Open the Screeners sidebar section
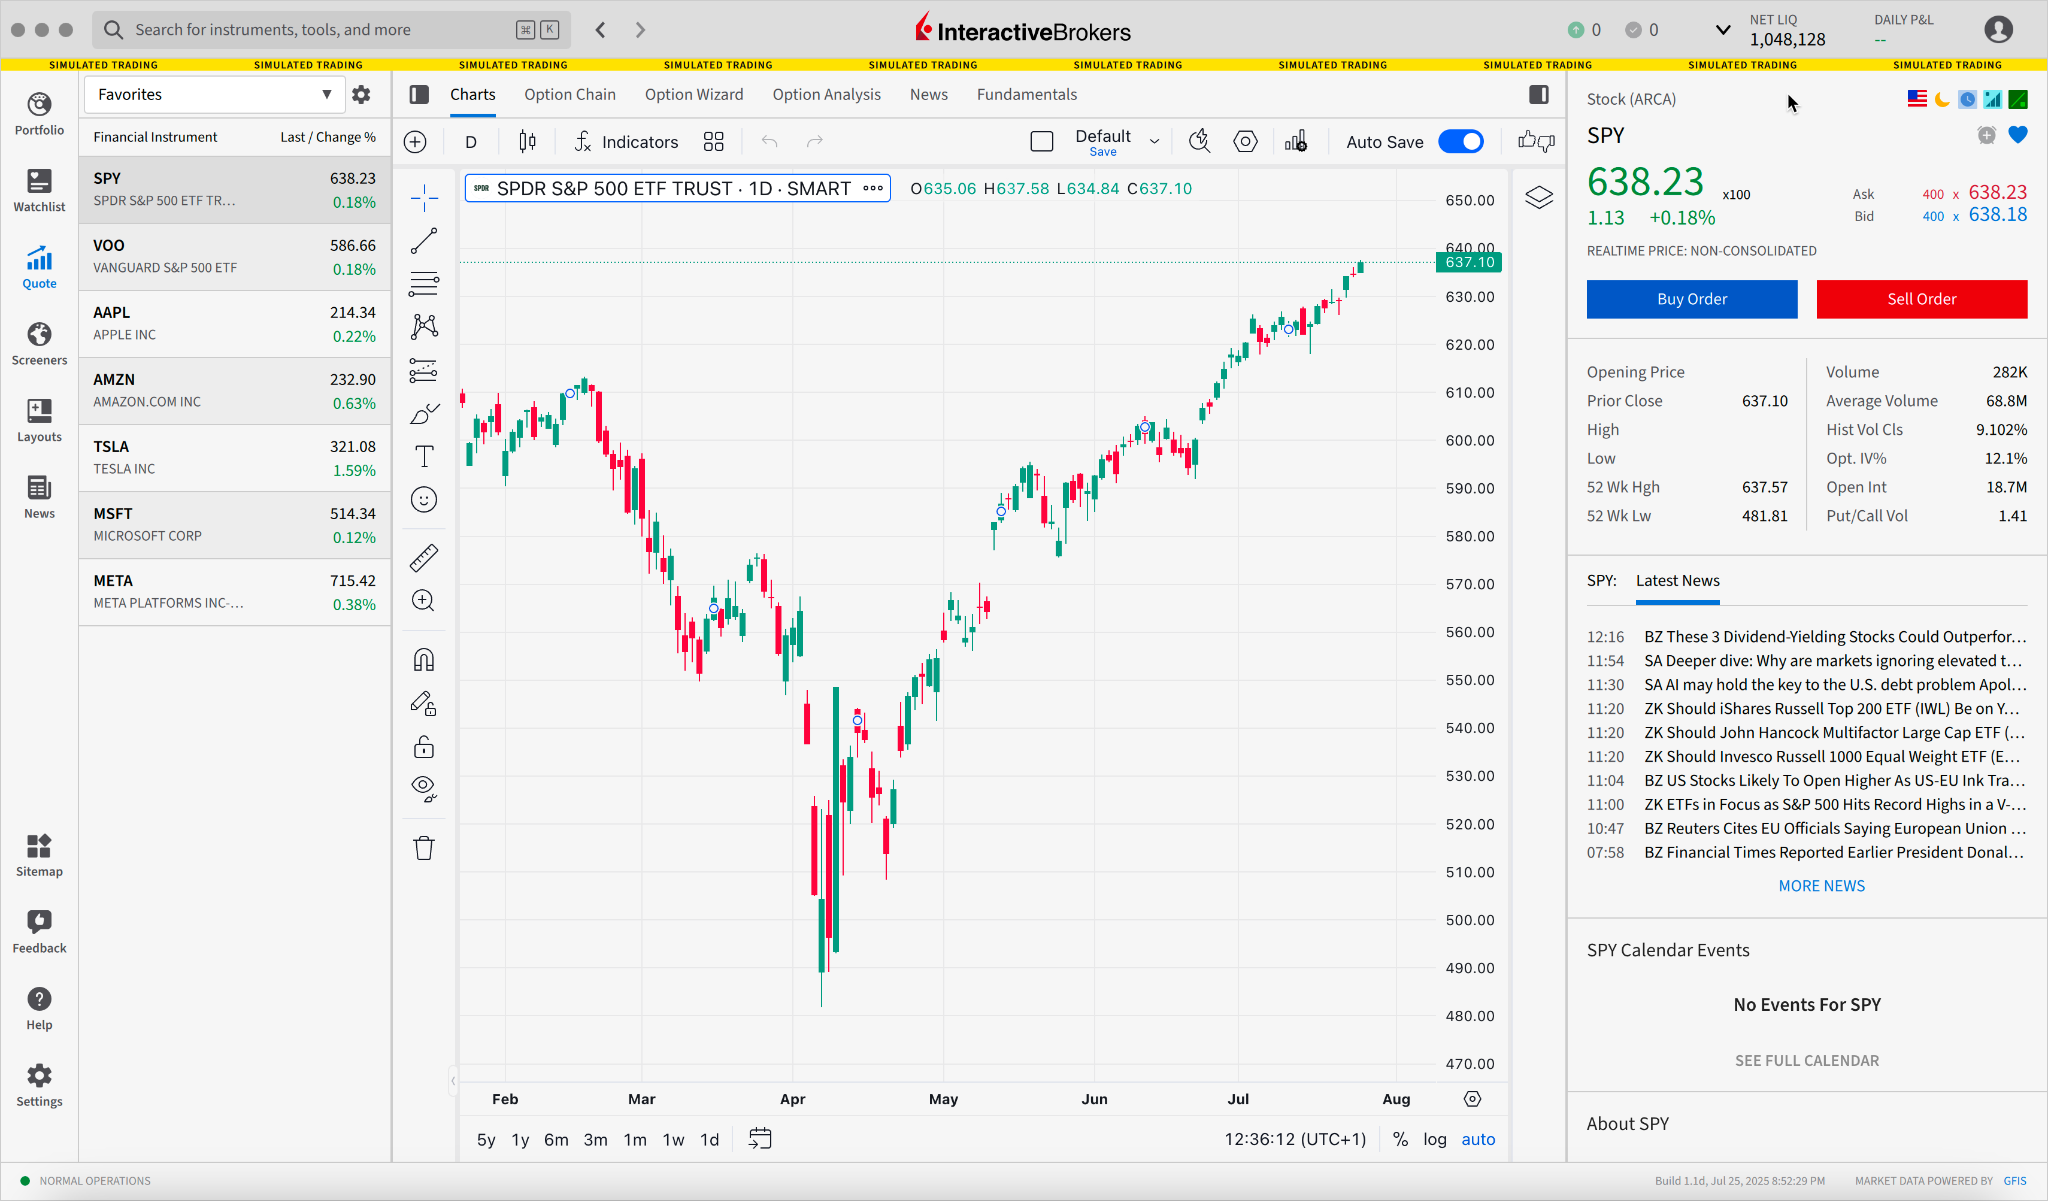The image size is (2048, 1201). (x=39, y=343)
